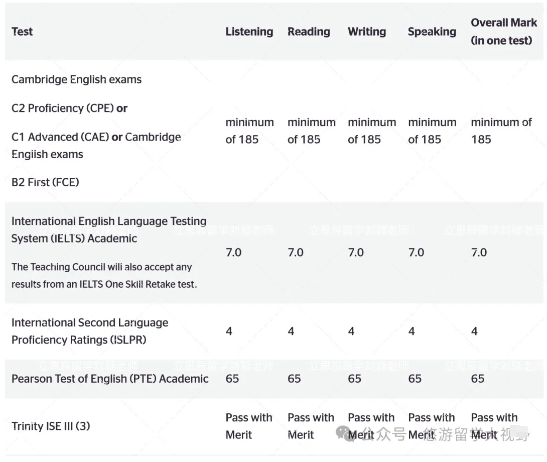Select the Trinity ISE III (3) text
The width and height of the screenshot is (547, 462).
[51, 426]
